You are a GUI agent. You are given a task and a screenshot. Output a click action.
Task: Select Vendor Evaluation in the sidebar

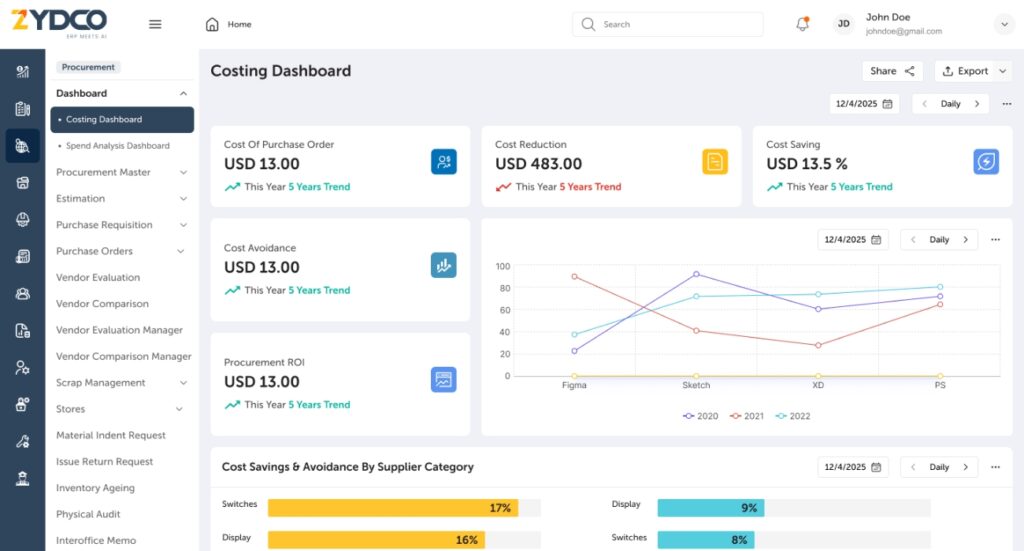point(98,278)
